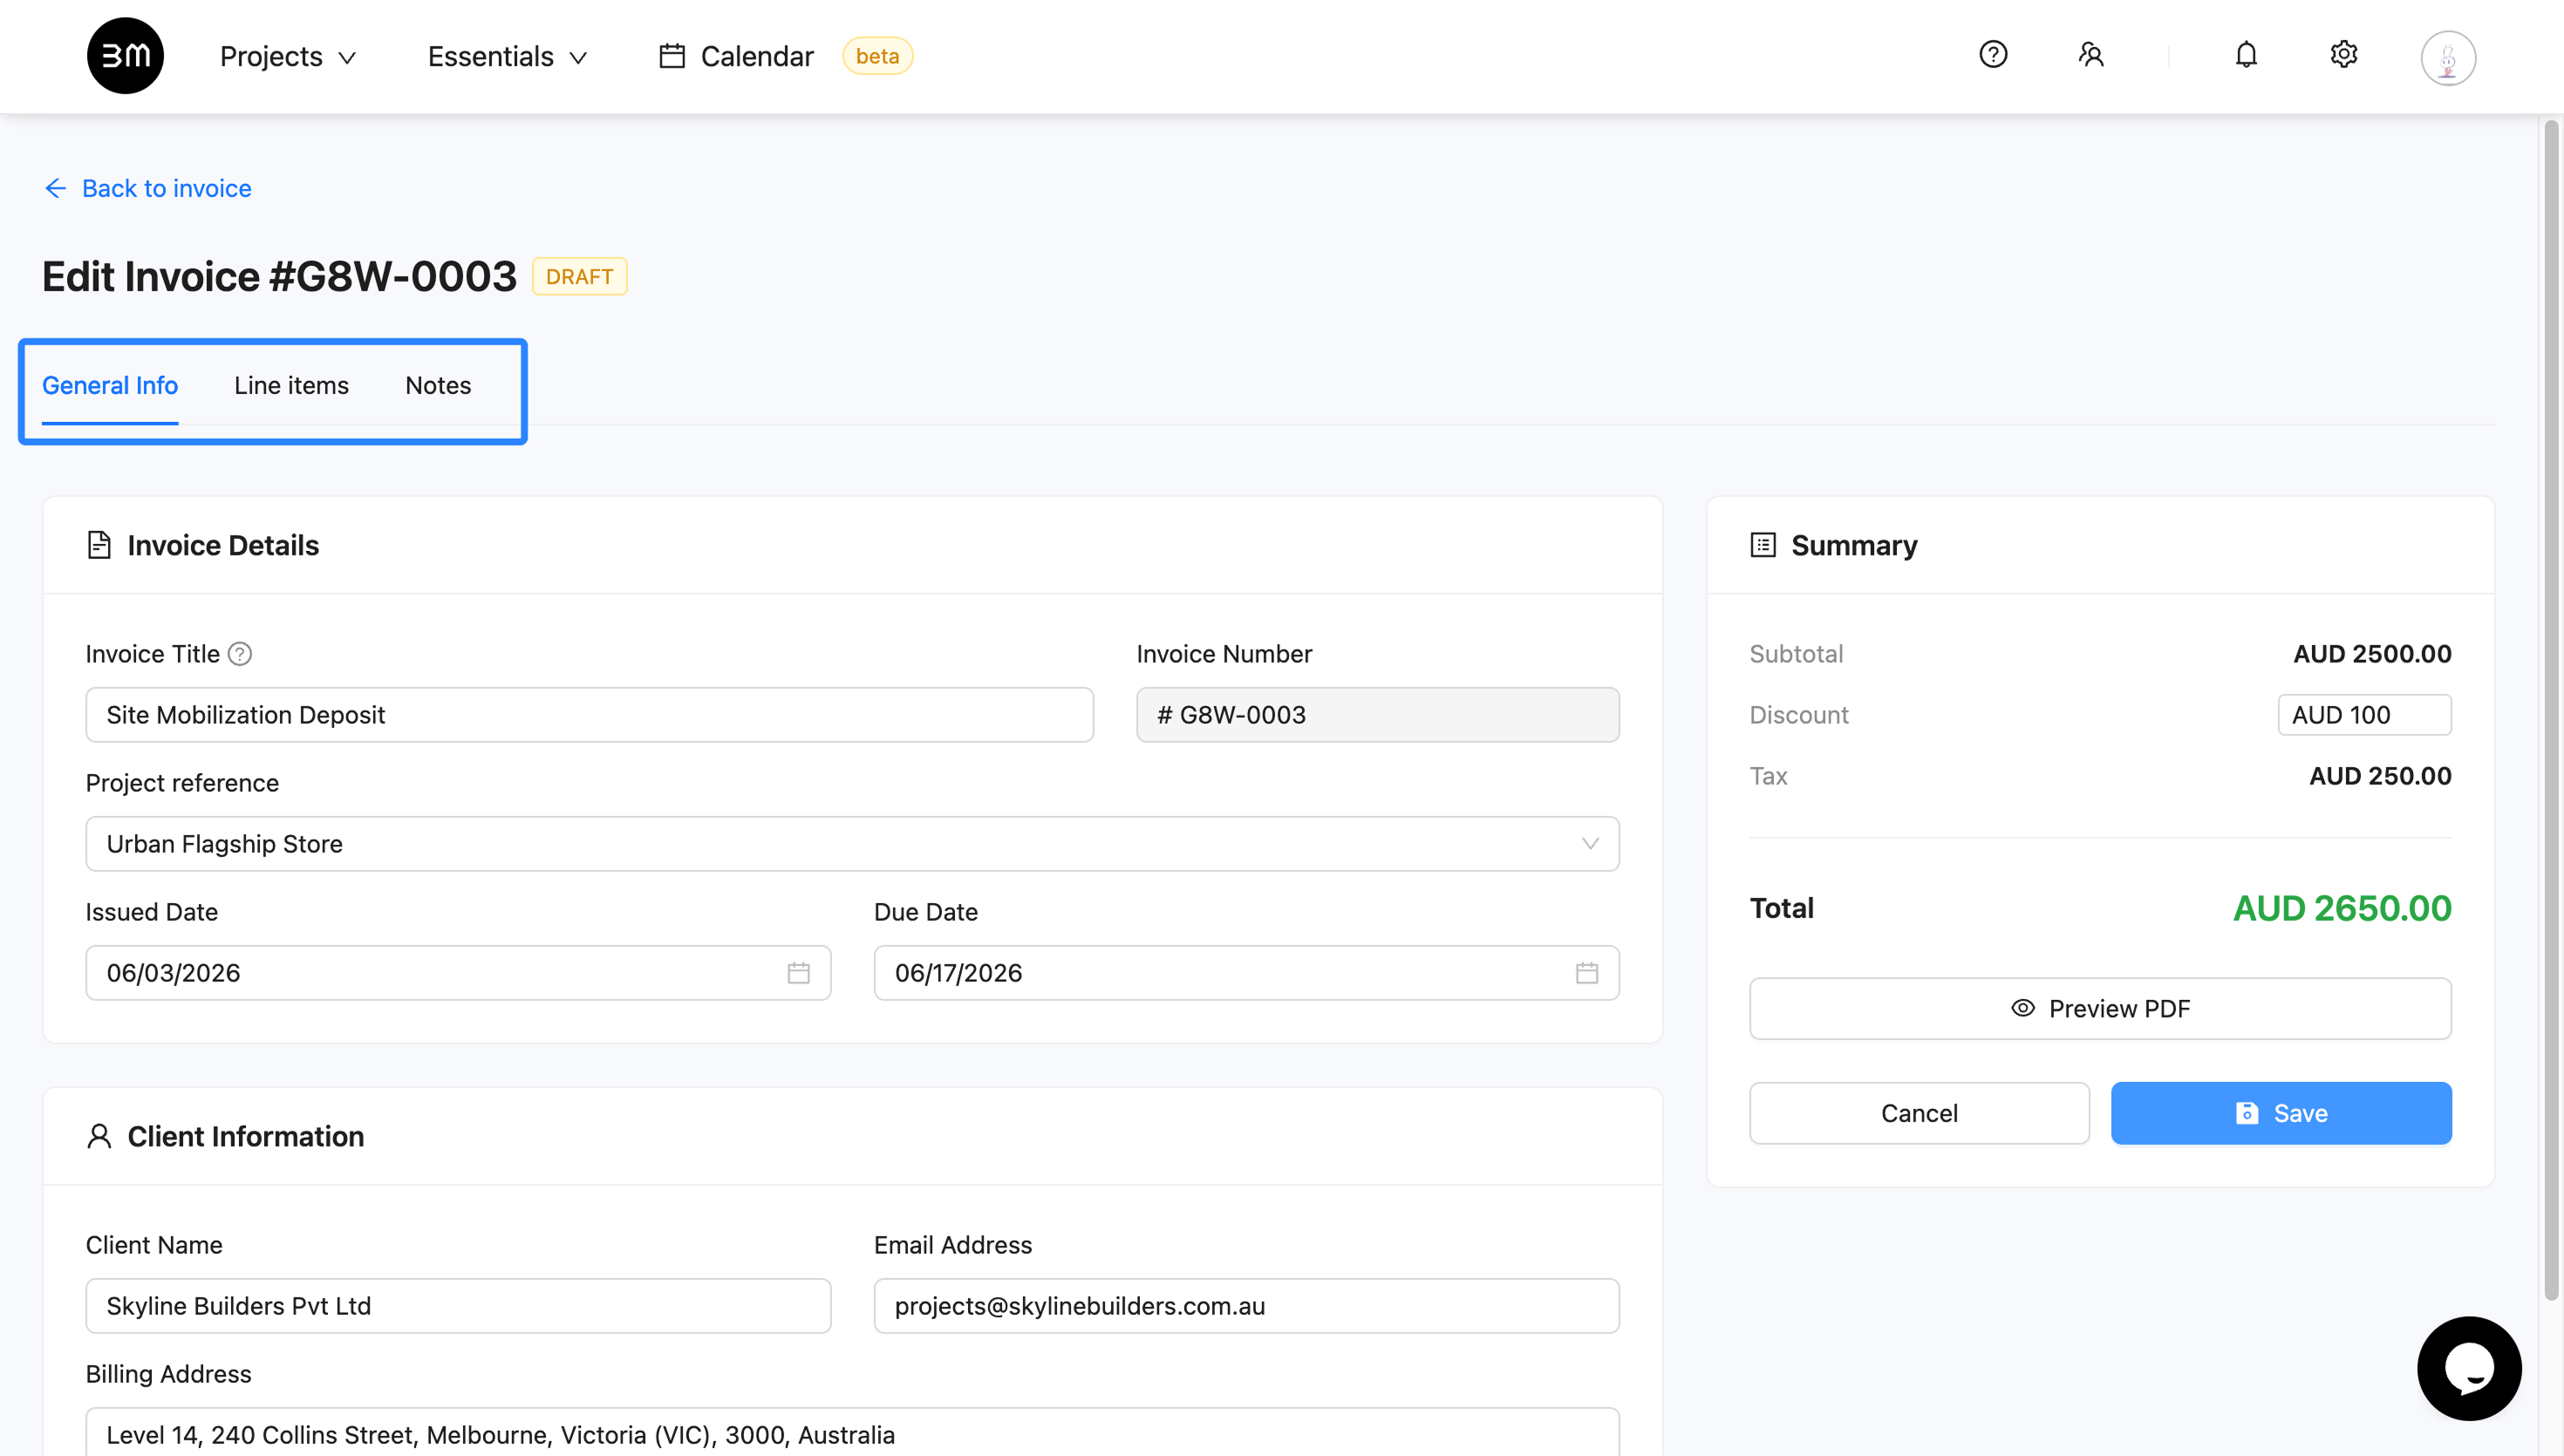2564x1456 pixels.
Task: Click the Issued Date field
Action: click(458, 973)
